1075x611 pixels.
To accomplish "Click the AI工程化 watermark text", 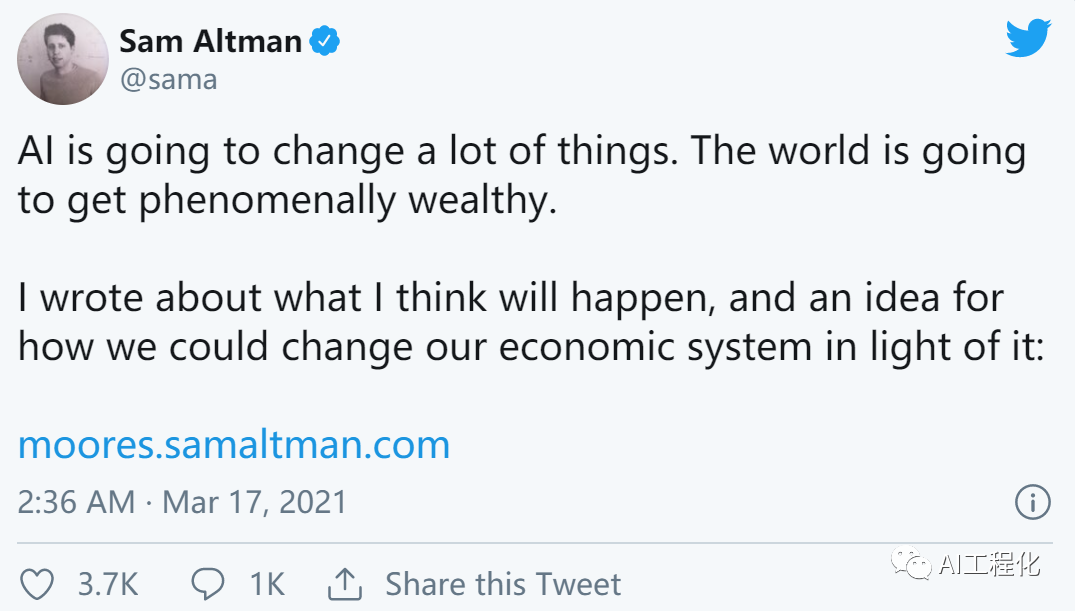I will click(990, 565).
